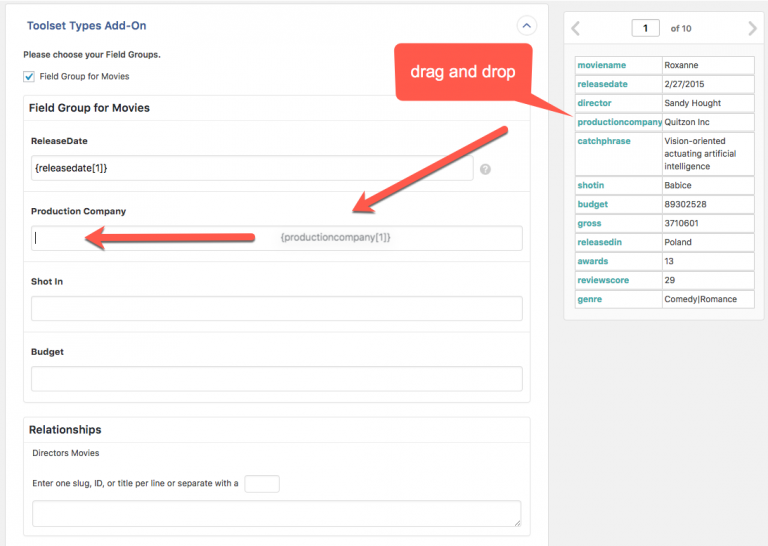Select the budget field tag

coord(593,204)
